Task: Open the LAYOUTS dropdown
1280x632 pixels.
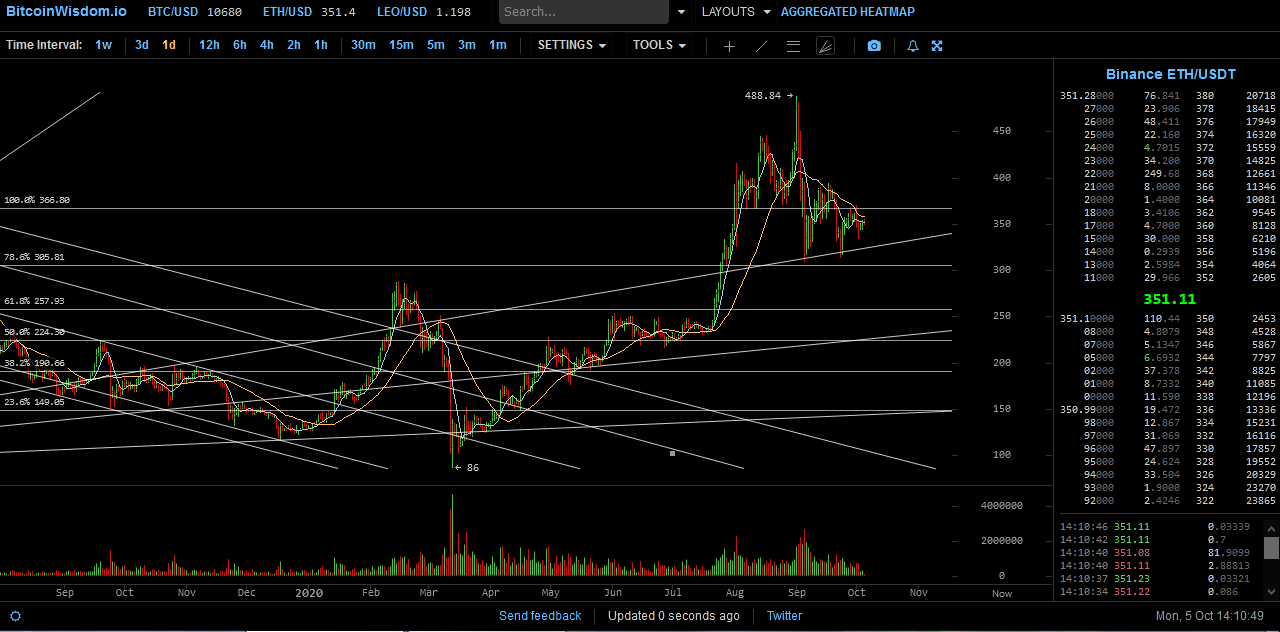Action: (736, 12)
